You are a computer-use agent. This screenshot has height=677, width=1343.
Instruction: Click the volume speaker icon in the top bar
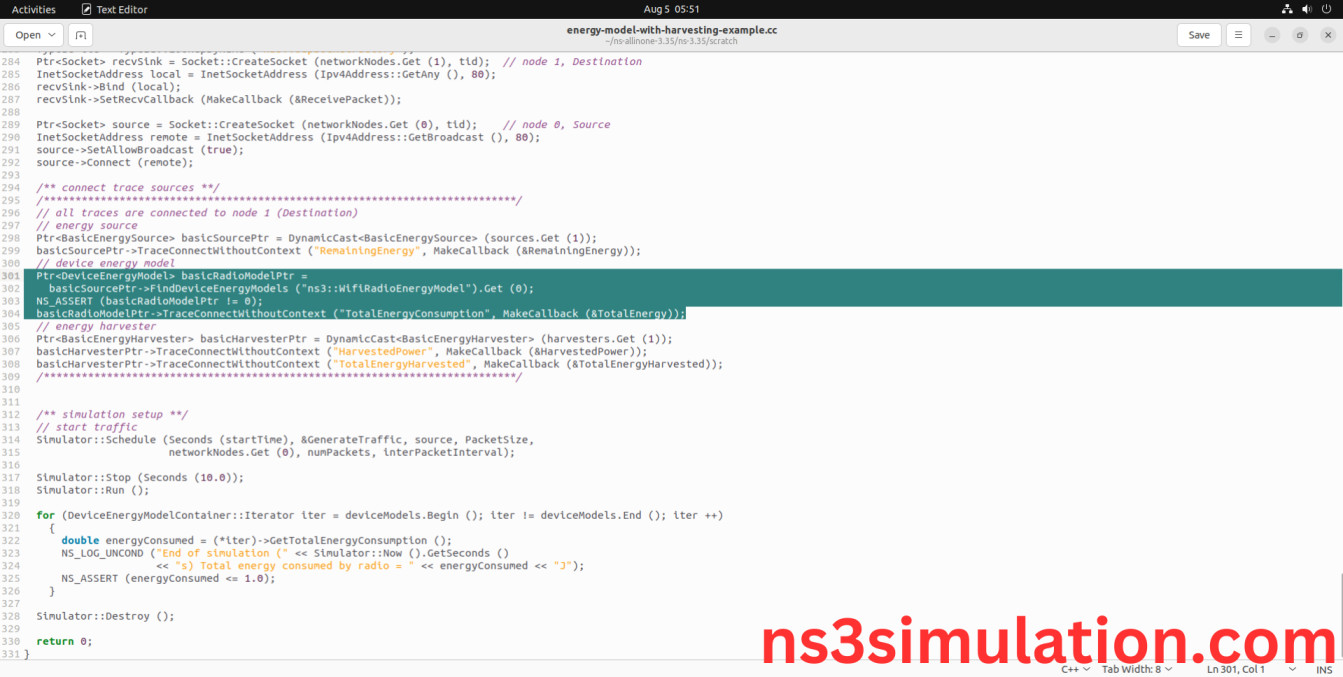coord(1305,8)
